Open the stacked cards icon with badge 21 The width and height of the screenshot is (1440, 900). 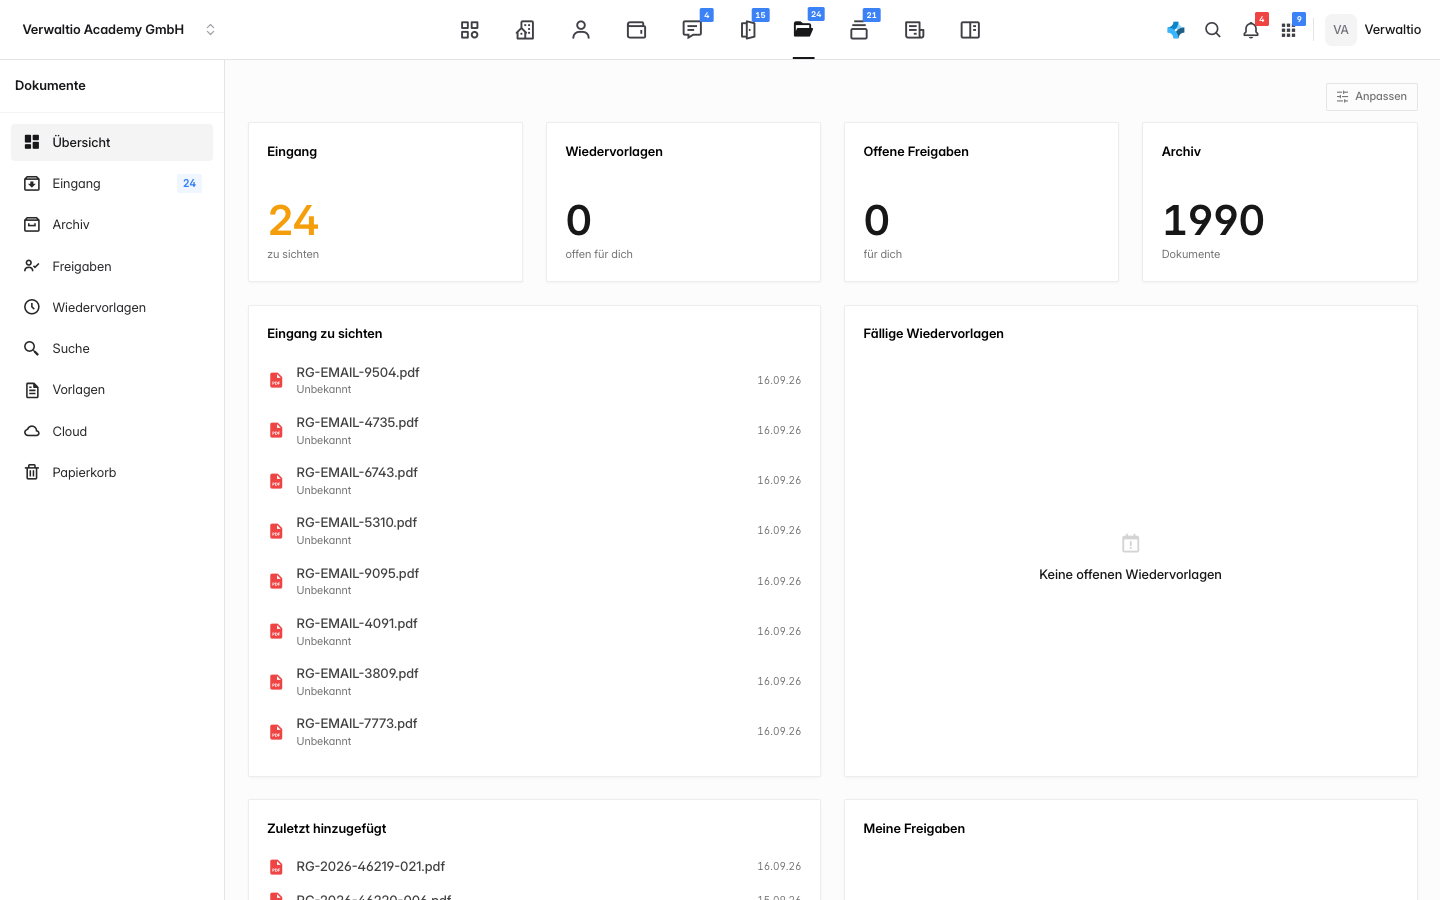pos(859,30)
